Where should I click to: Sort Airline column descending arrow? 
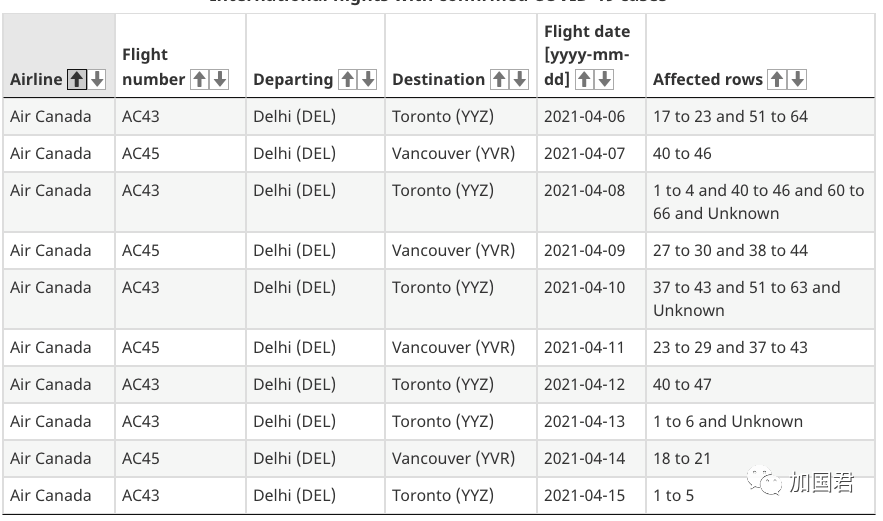tap(97, 79)
